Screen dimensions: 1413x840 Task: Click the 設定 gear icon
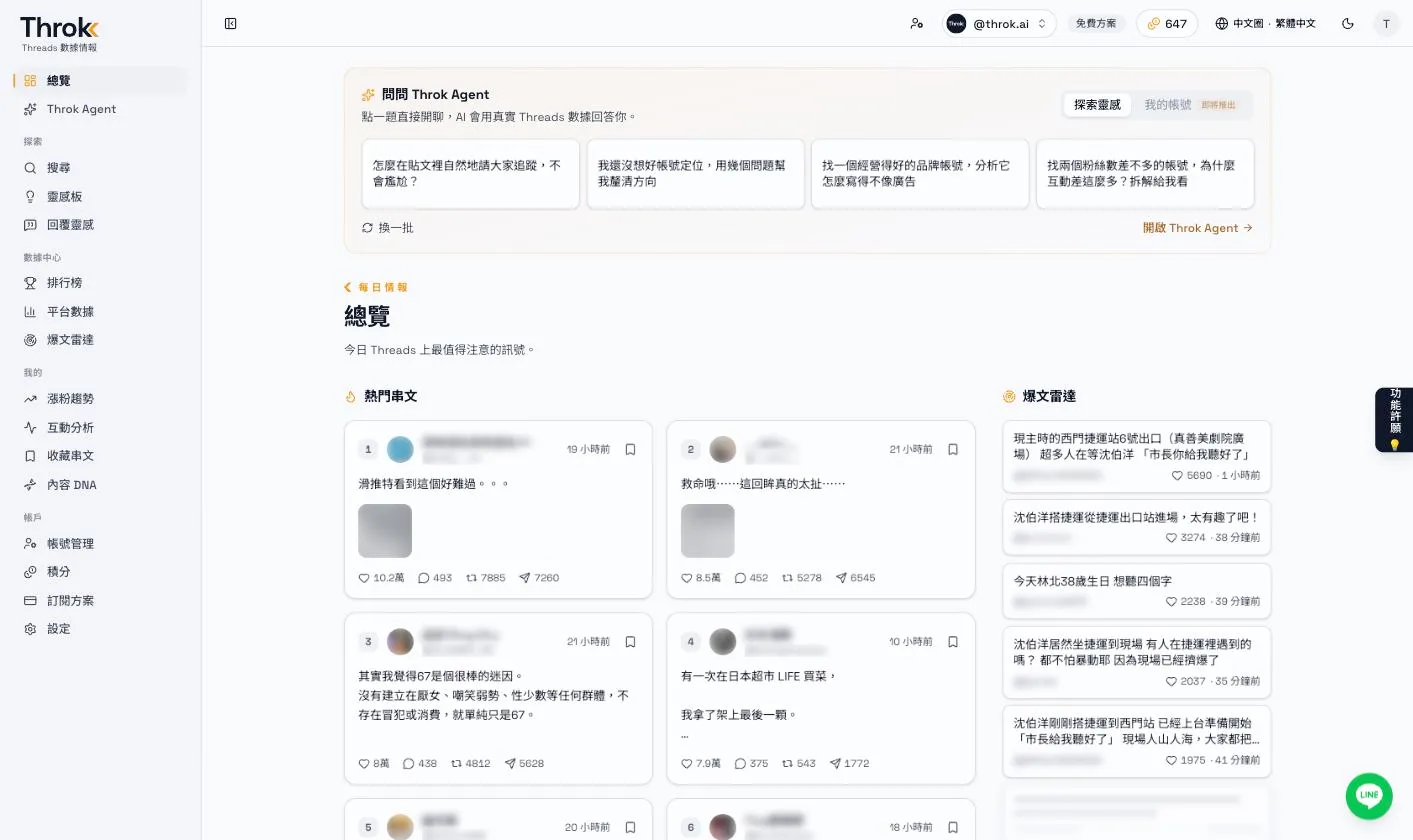point(30,629)
